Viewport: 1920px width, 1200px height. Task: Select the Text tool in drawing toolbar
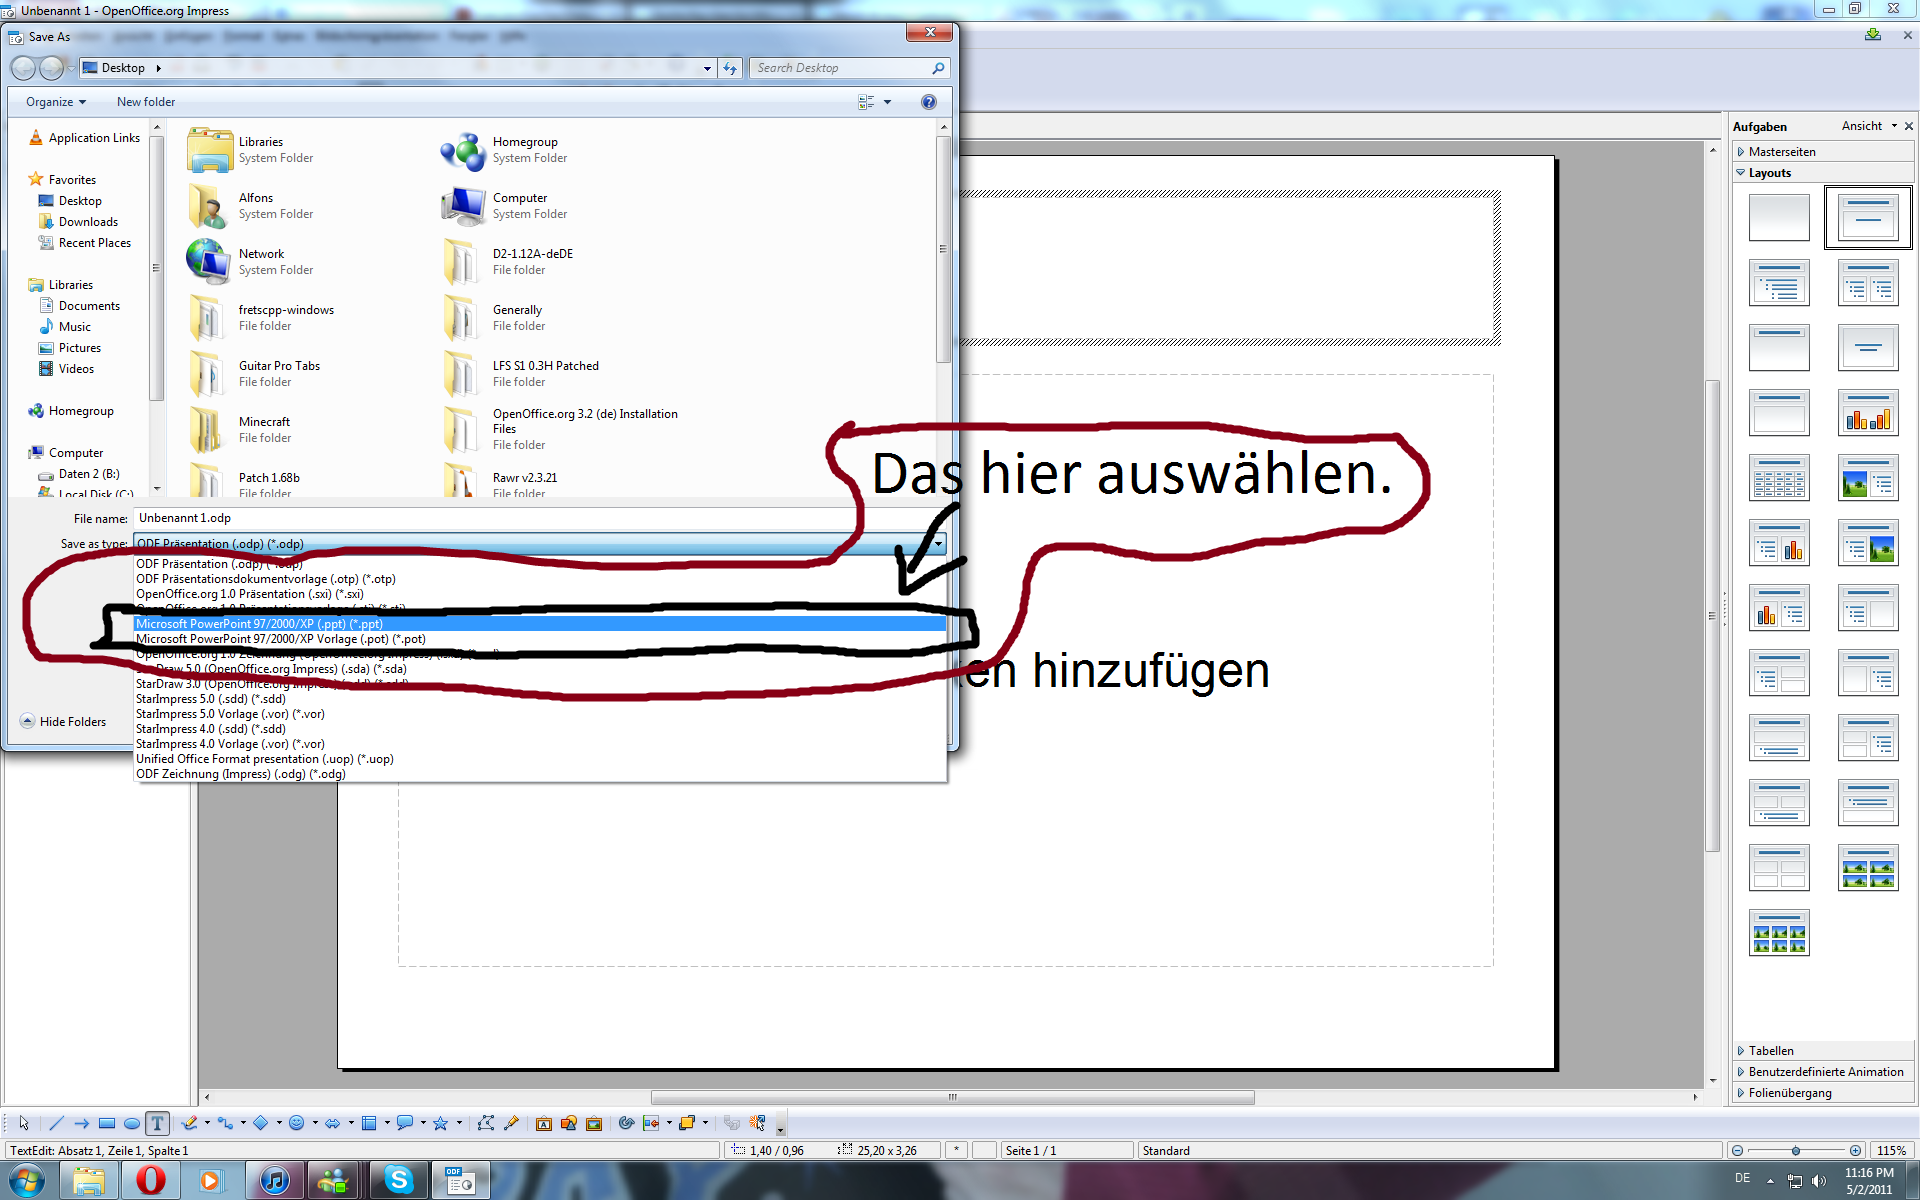tap(157, 1123)
